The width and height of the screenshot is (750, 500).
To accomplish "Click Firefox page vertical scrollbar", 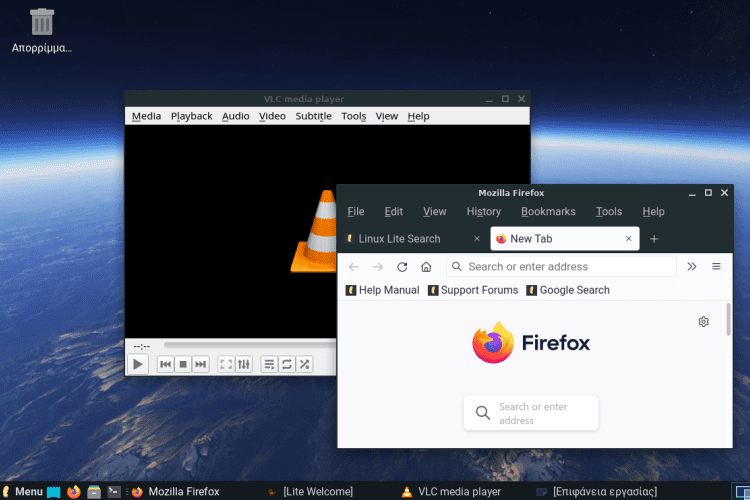I will 728,319.
